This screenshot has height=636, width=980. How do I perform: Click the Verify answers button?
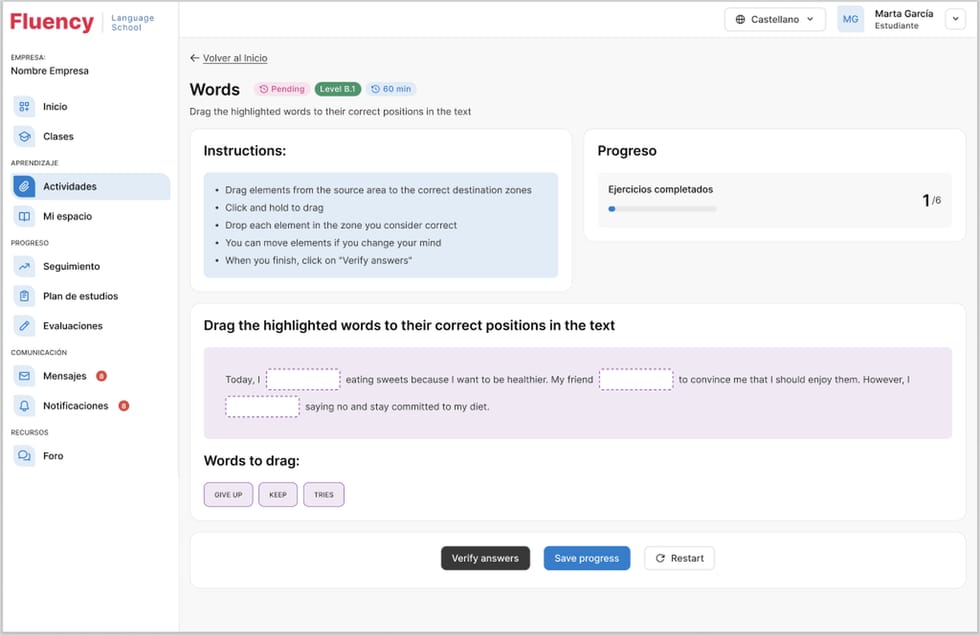click(485, 558)
